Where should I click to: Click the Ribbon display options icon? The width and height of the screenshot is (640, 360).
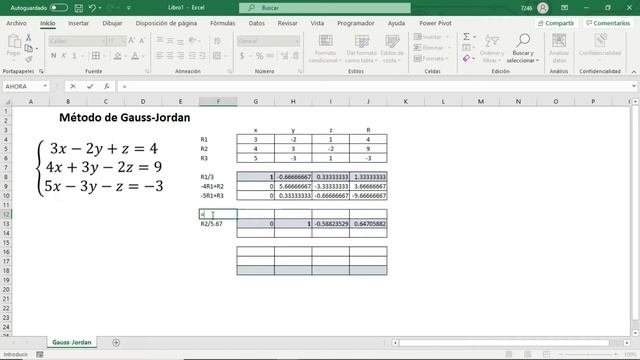pos(564,8)
